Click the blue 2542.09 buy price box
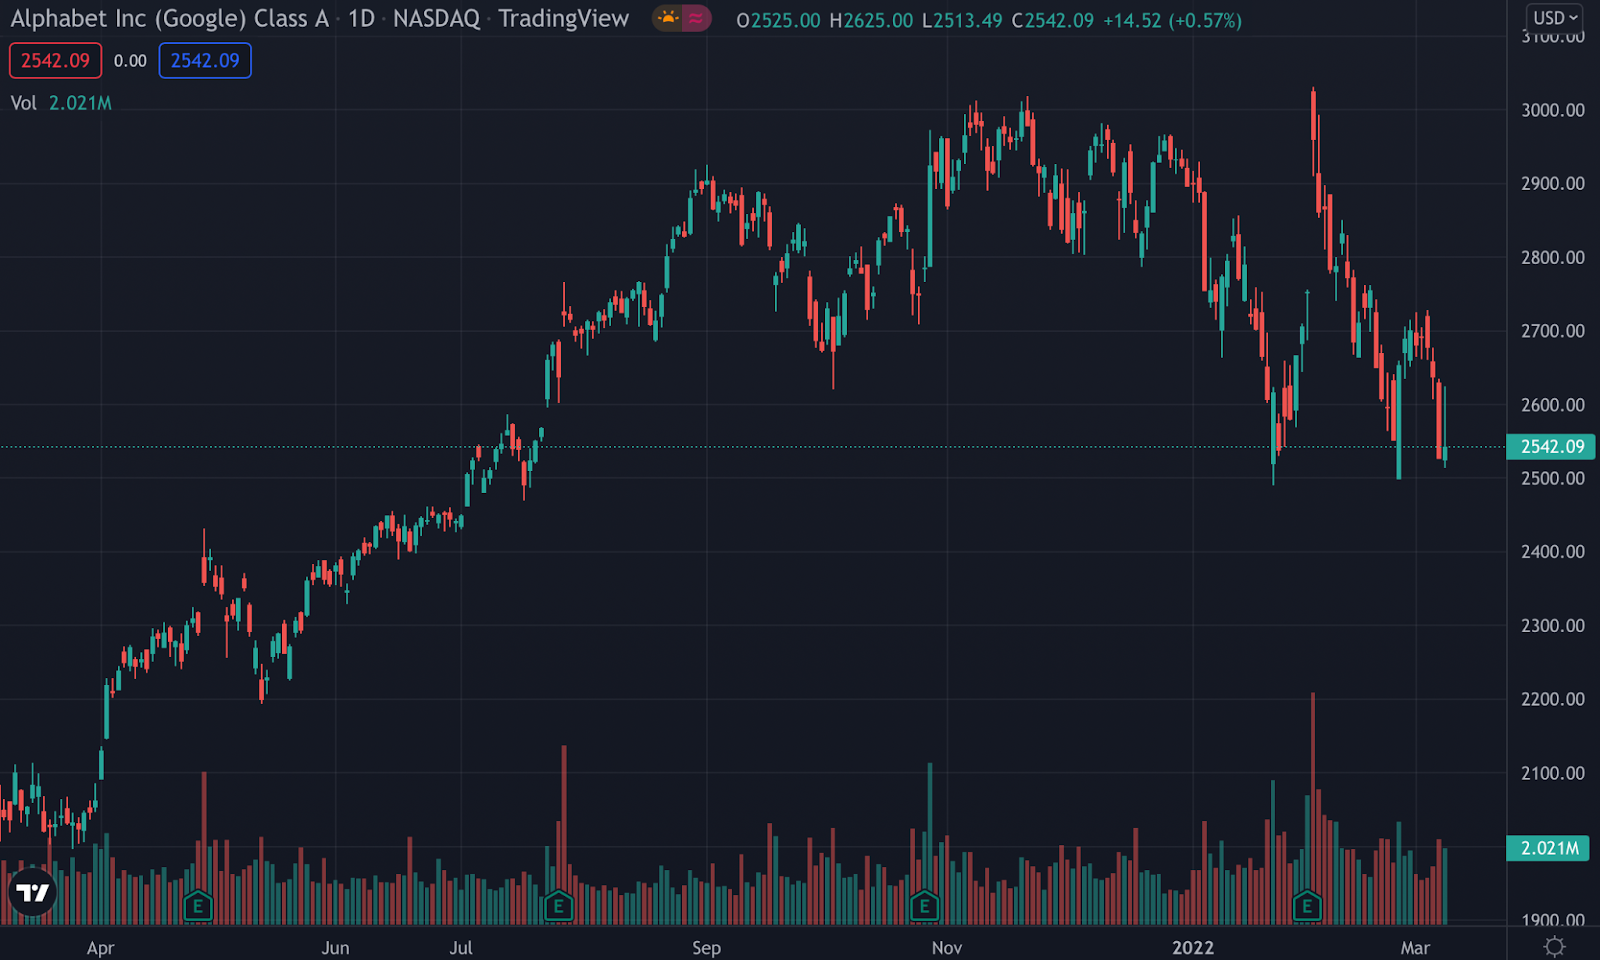The image size is (1600, 960). click(x=205, y=61)
